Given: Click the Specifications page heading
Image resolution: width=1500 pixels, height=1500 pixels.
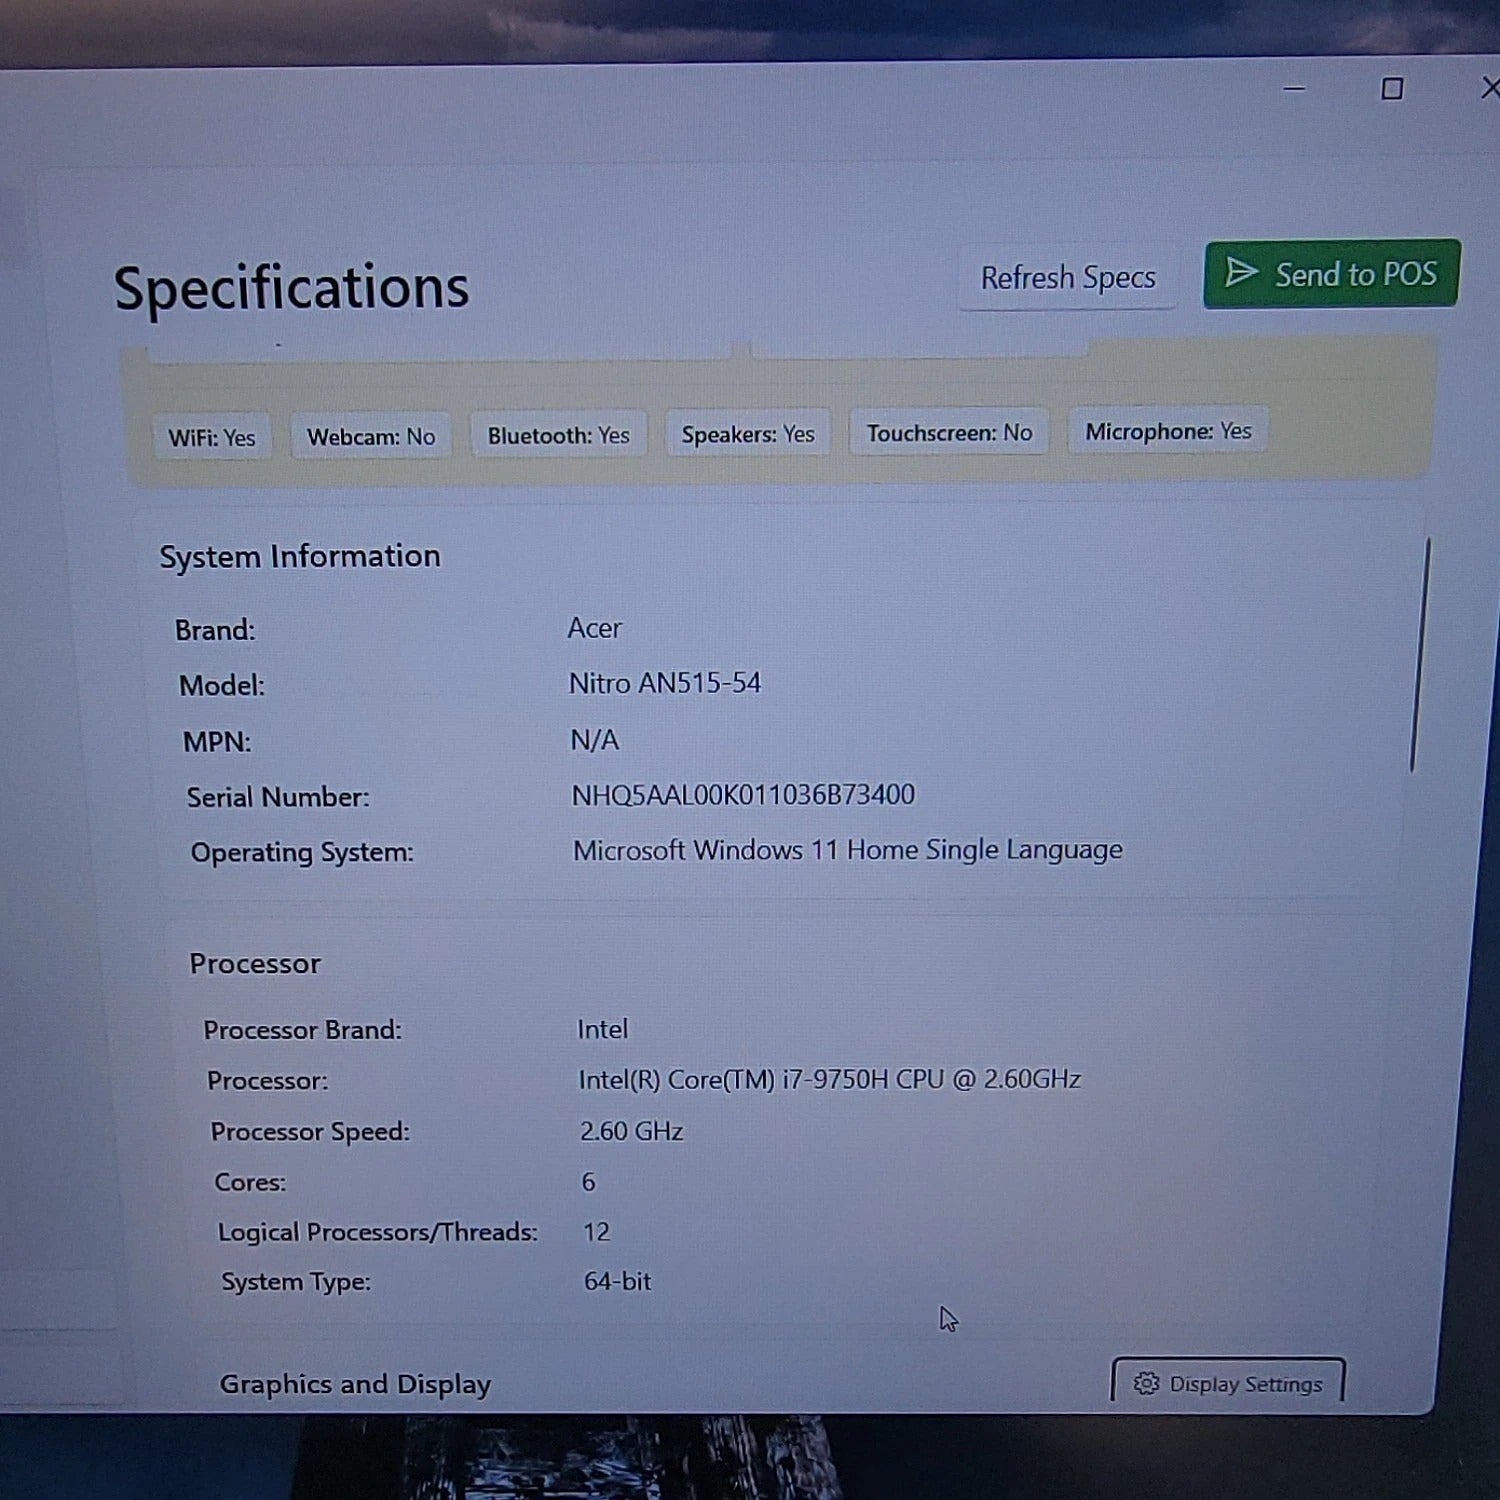Looking at the screenshot, I should [291, 288].
